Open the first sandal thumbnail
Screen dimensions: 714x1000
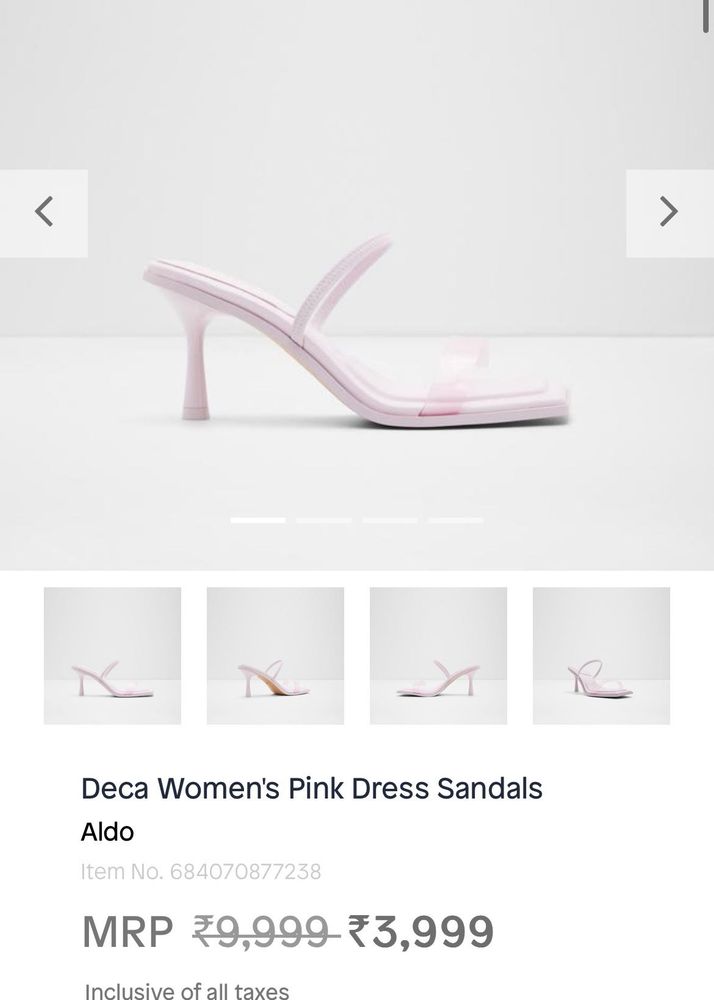tap(113, 655)
